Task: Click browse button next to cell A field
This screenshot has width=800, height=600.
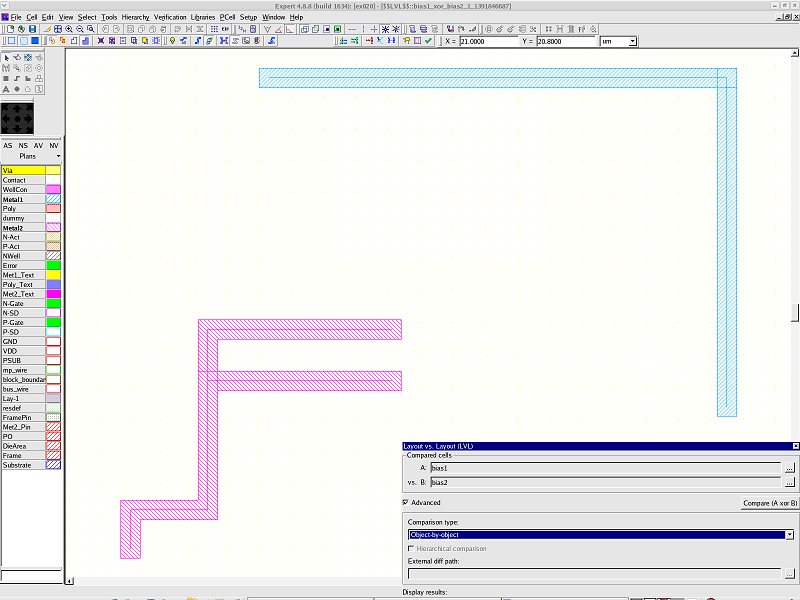Action: [x=789, y=468]
